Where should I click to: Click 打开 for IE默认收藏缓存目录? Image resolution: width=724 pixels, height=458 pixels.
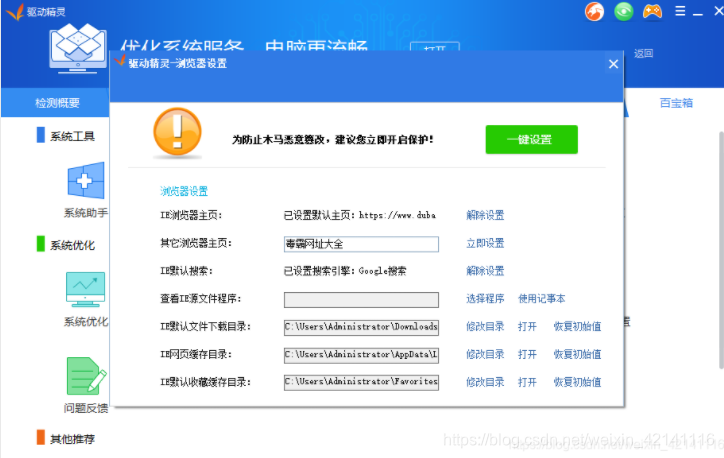click(527, 382)
